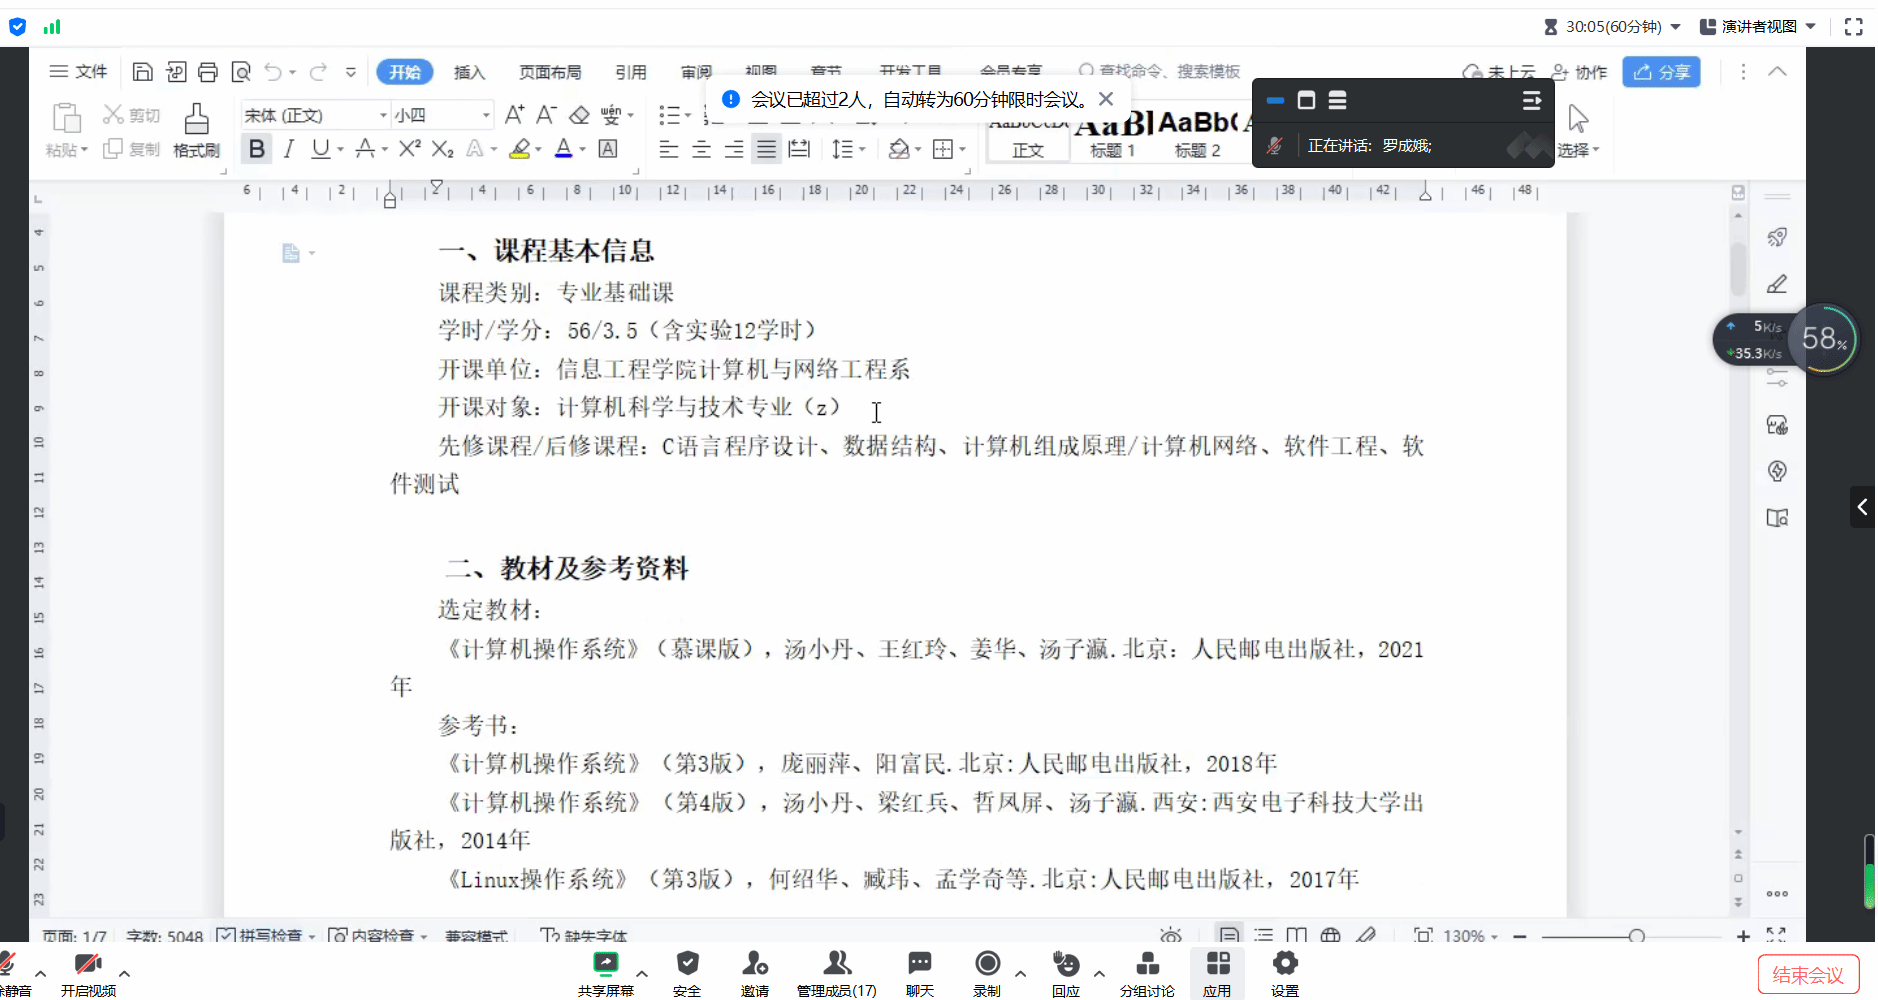This screenshot has height=1000, width=1878.
Task: Open the 聊天 chat panel
Action: 919,973
